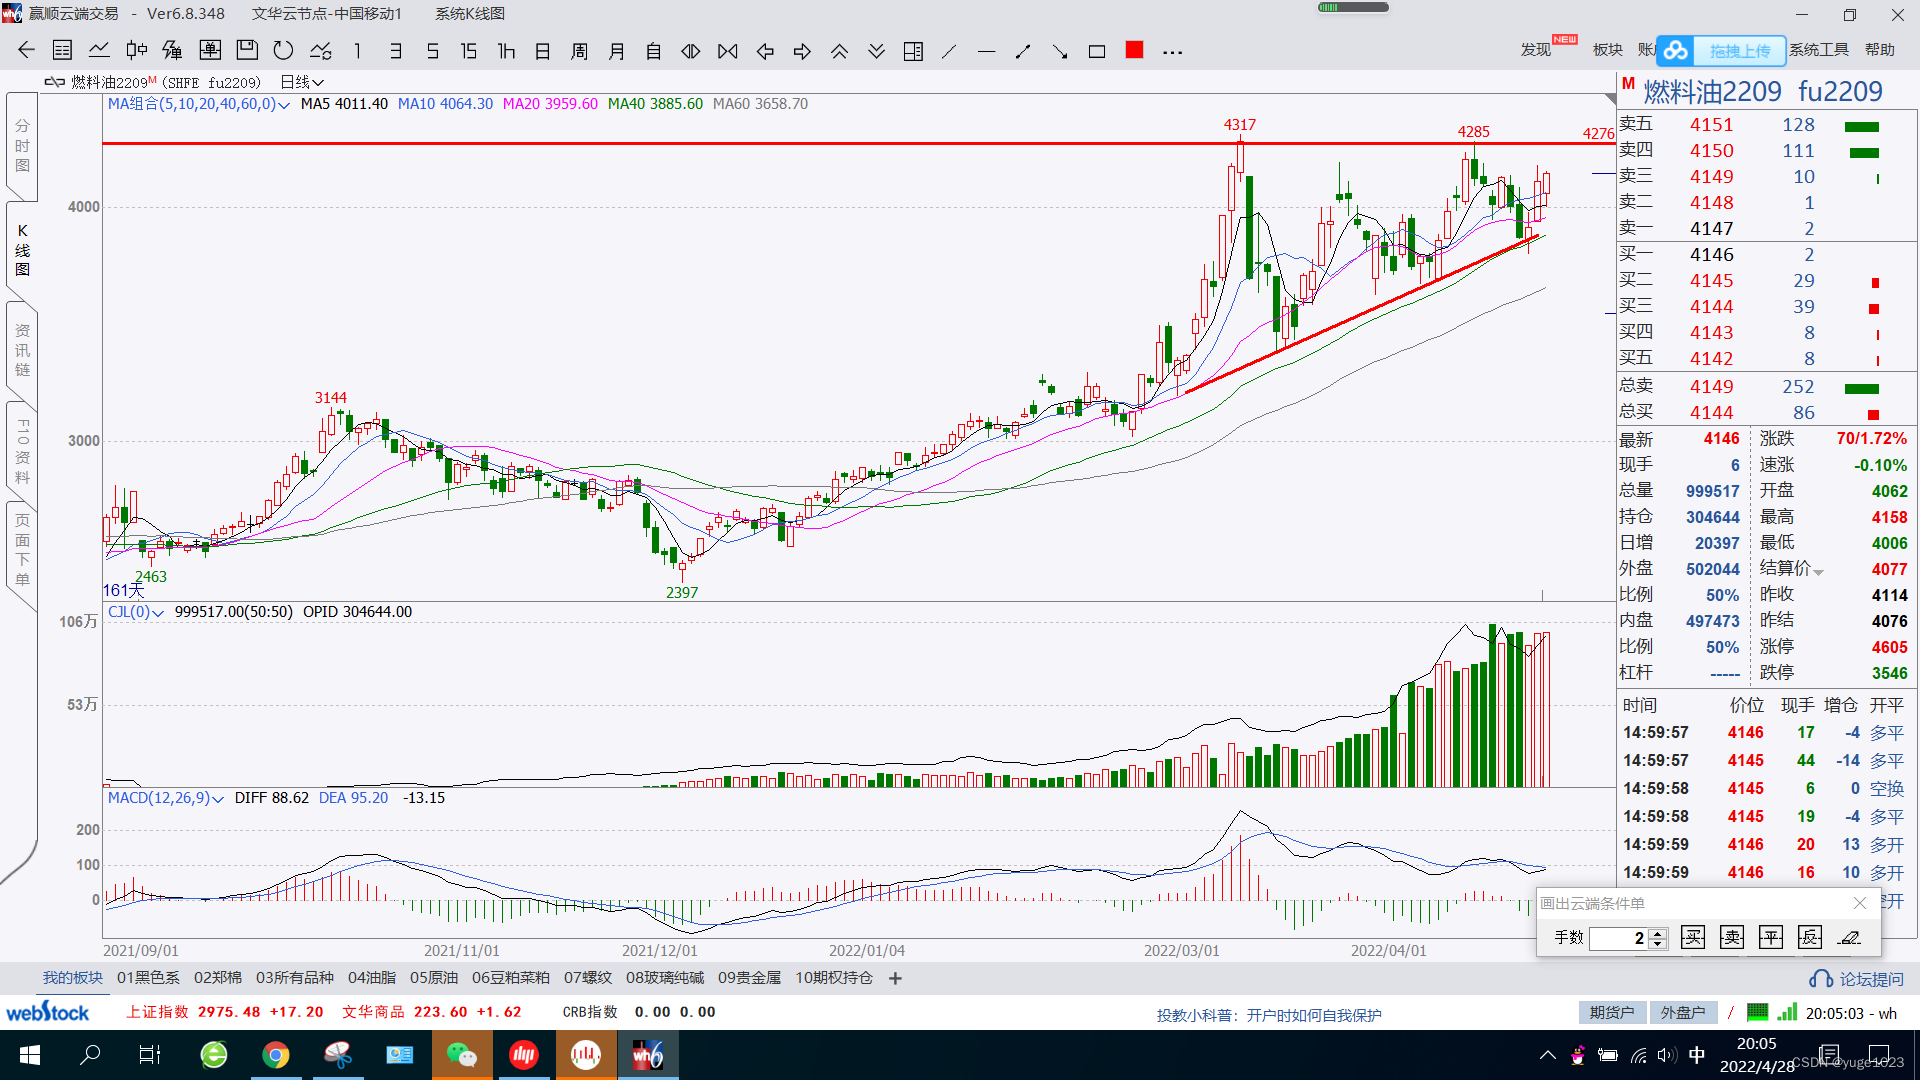Click the double up chevron icon
The height and width of the screenshot is (1080, 1920).
pyautogui.click(x=839, y=51)
